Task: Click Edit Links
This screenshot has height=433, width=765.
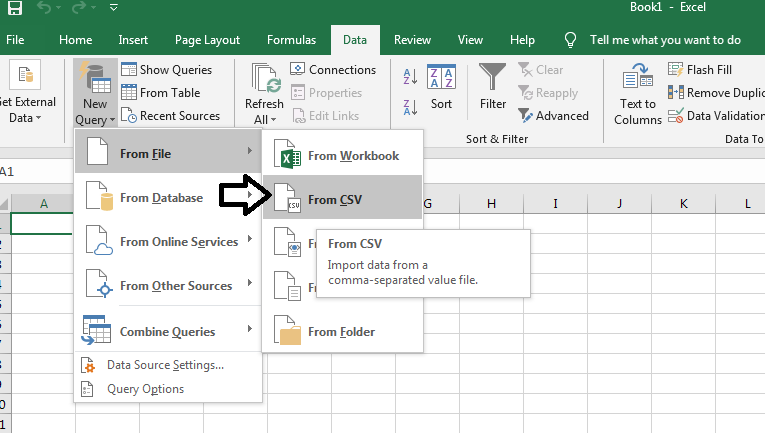Action: pyautogui.click(x=325, y=116)
